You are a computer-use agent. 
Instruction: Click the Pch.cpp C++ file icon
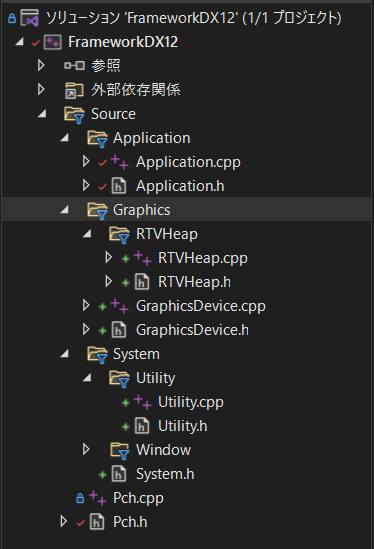click(x=97, y=498)
